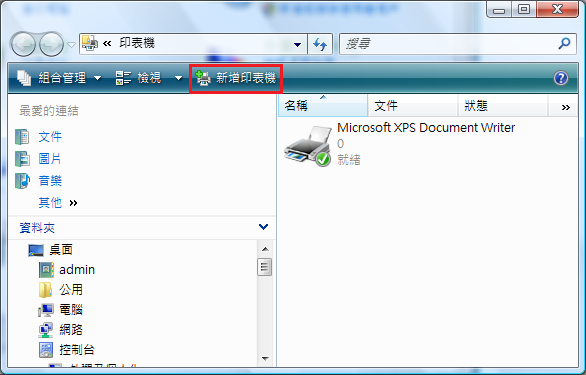The width and height of the screenshot is (586, 375).
Task: Sort by the 文件 column header
Action: pyautogui.click(x=413, y=105)
